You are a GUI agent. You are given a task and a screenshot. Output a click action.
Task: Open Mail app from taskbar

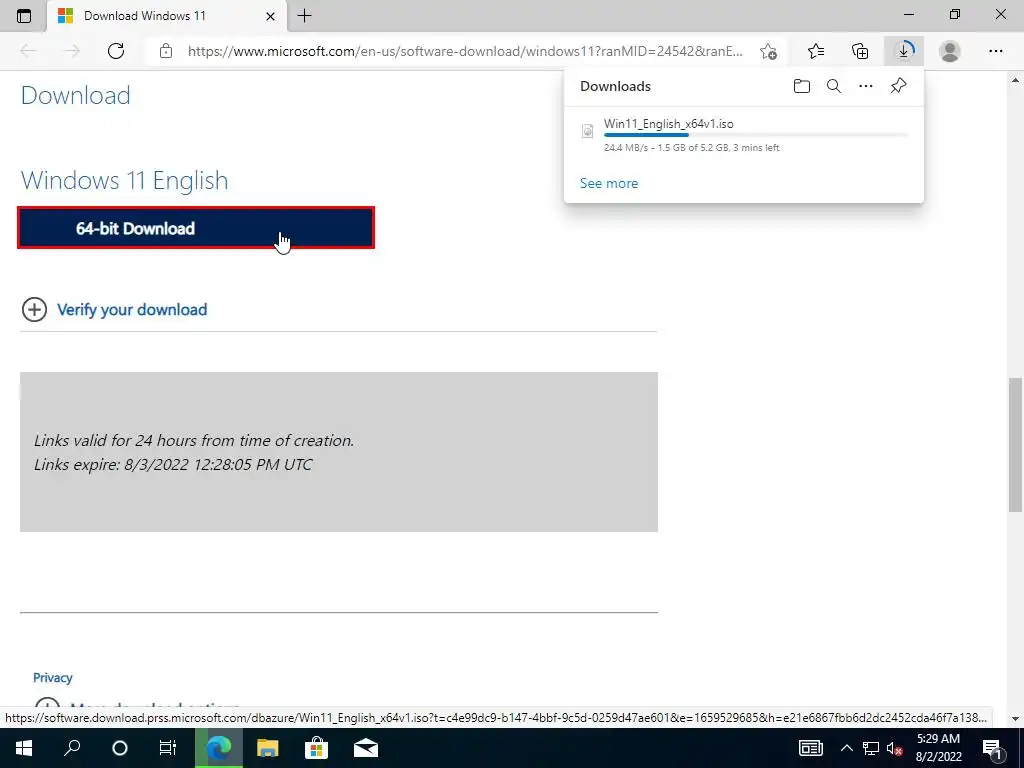tap(366, 748)
